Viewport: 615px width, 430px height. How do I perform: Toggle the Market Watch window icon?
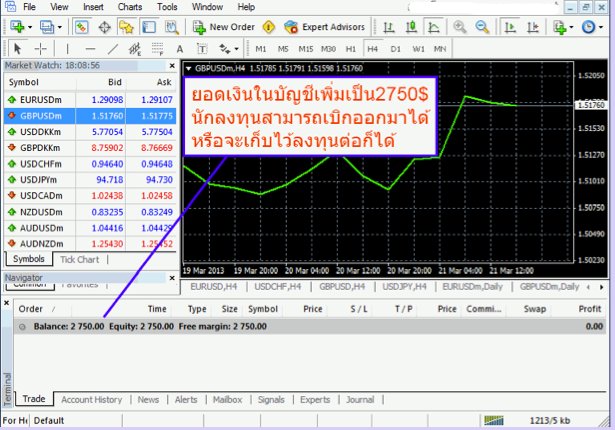pos(82,27)
